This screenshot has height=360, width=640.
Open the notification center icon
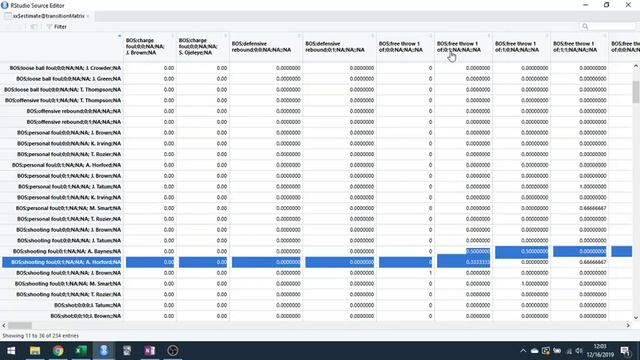pyautogui.click(x=625, y=351)
